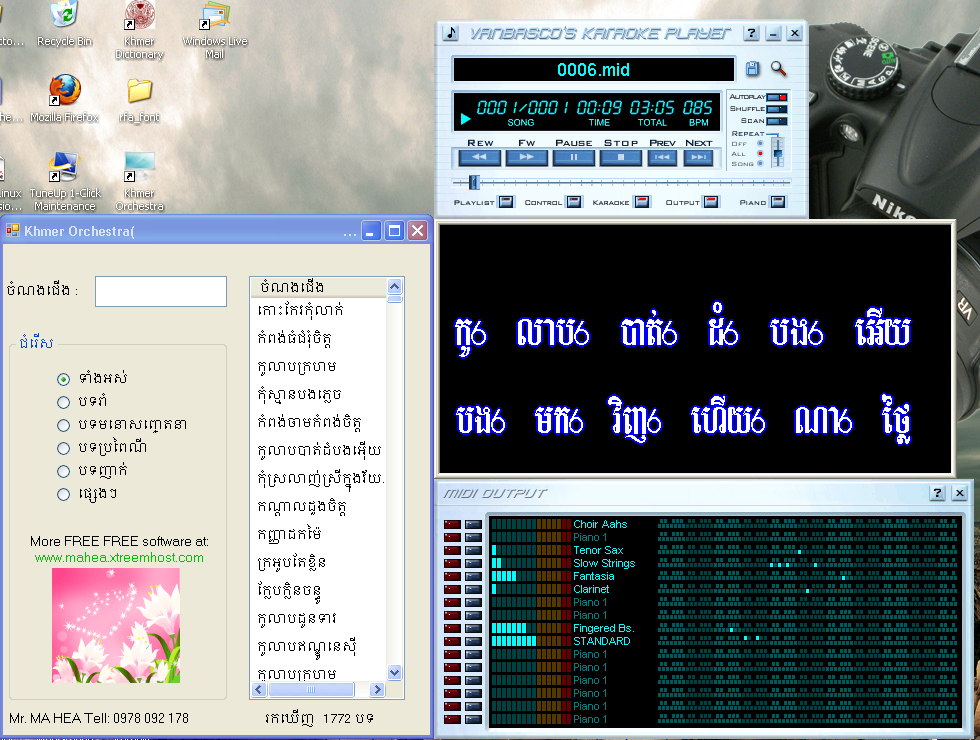980x740 pixels.
Task: Click the red button on the Slow Strings channel
Action: click(452, 563)
